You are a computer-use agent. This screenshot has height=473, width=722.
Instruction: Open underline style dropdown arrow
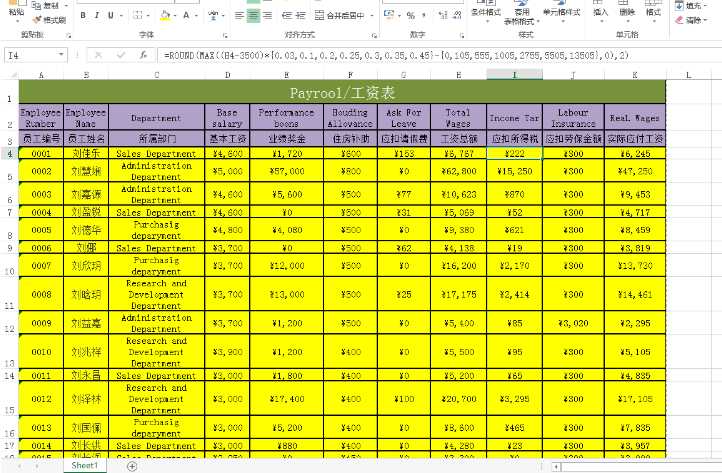(x=121, y=16)
